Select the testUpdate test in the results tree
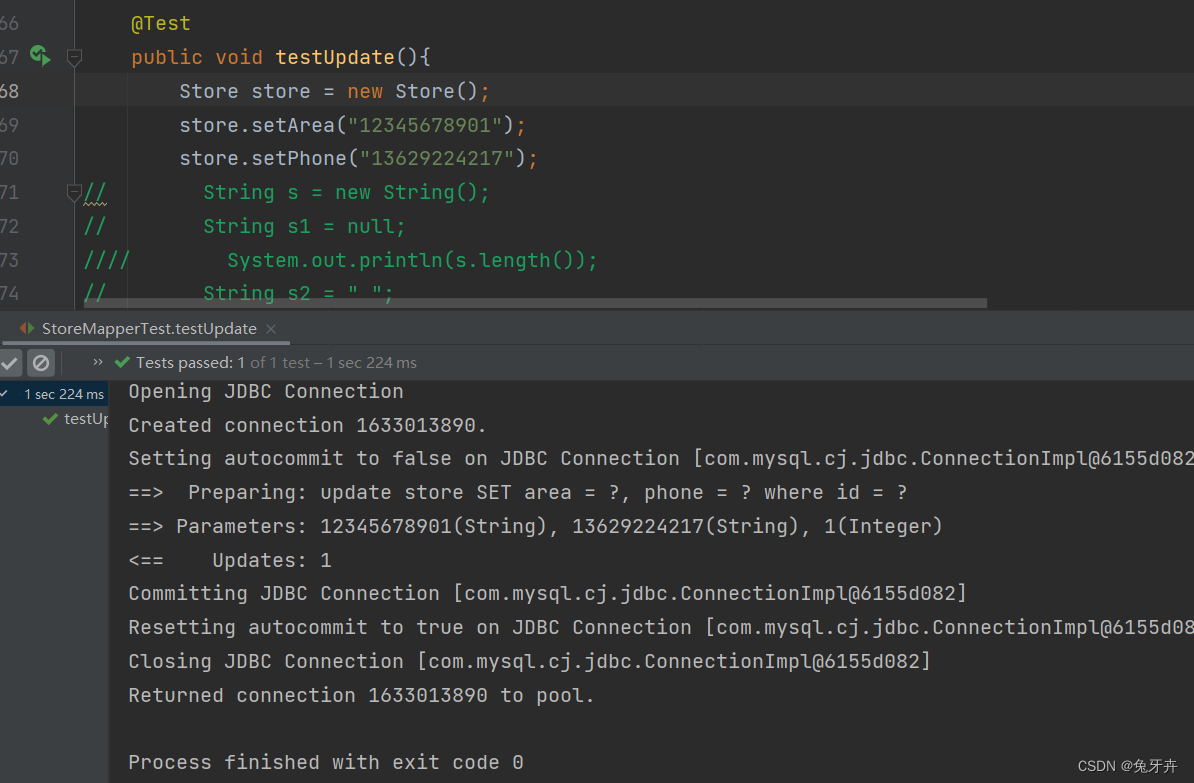The height and width of the screenshot is (783, 1194). (85, 418)
